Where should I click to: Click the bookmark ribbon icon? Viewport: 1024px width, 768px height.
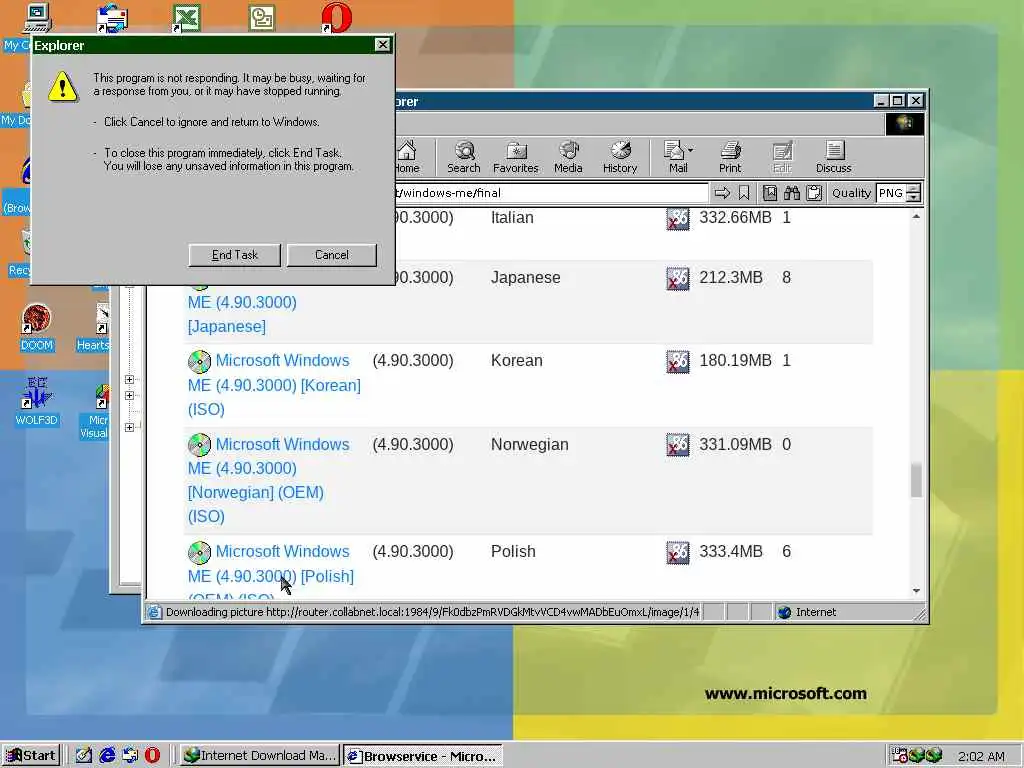tap(744, 193)
